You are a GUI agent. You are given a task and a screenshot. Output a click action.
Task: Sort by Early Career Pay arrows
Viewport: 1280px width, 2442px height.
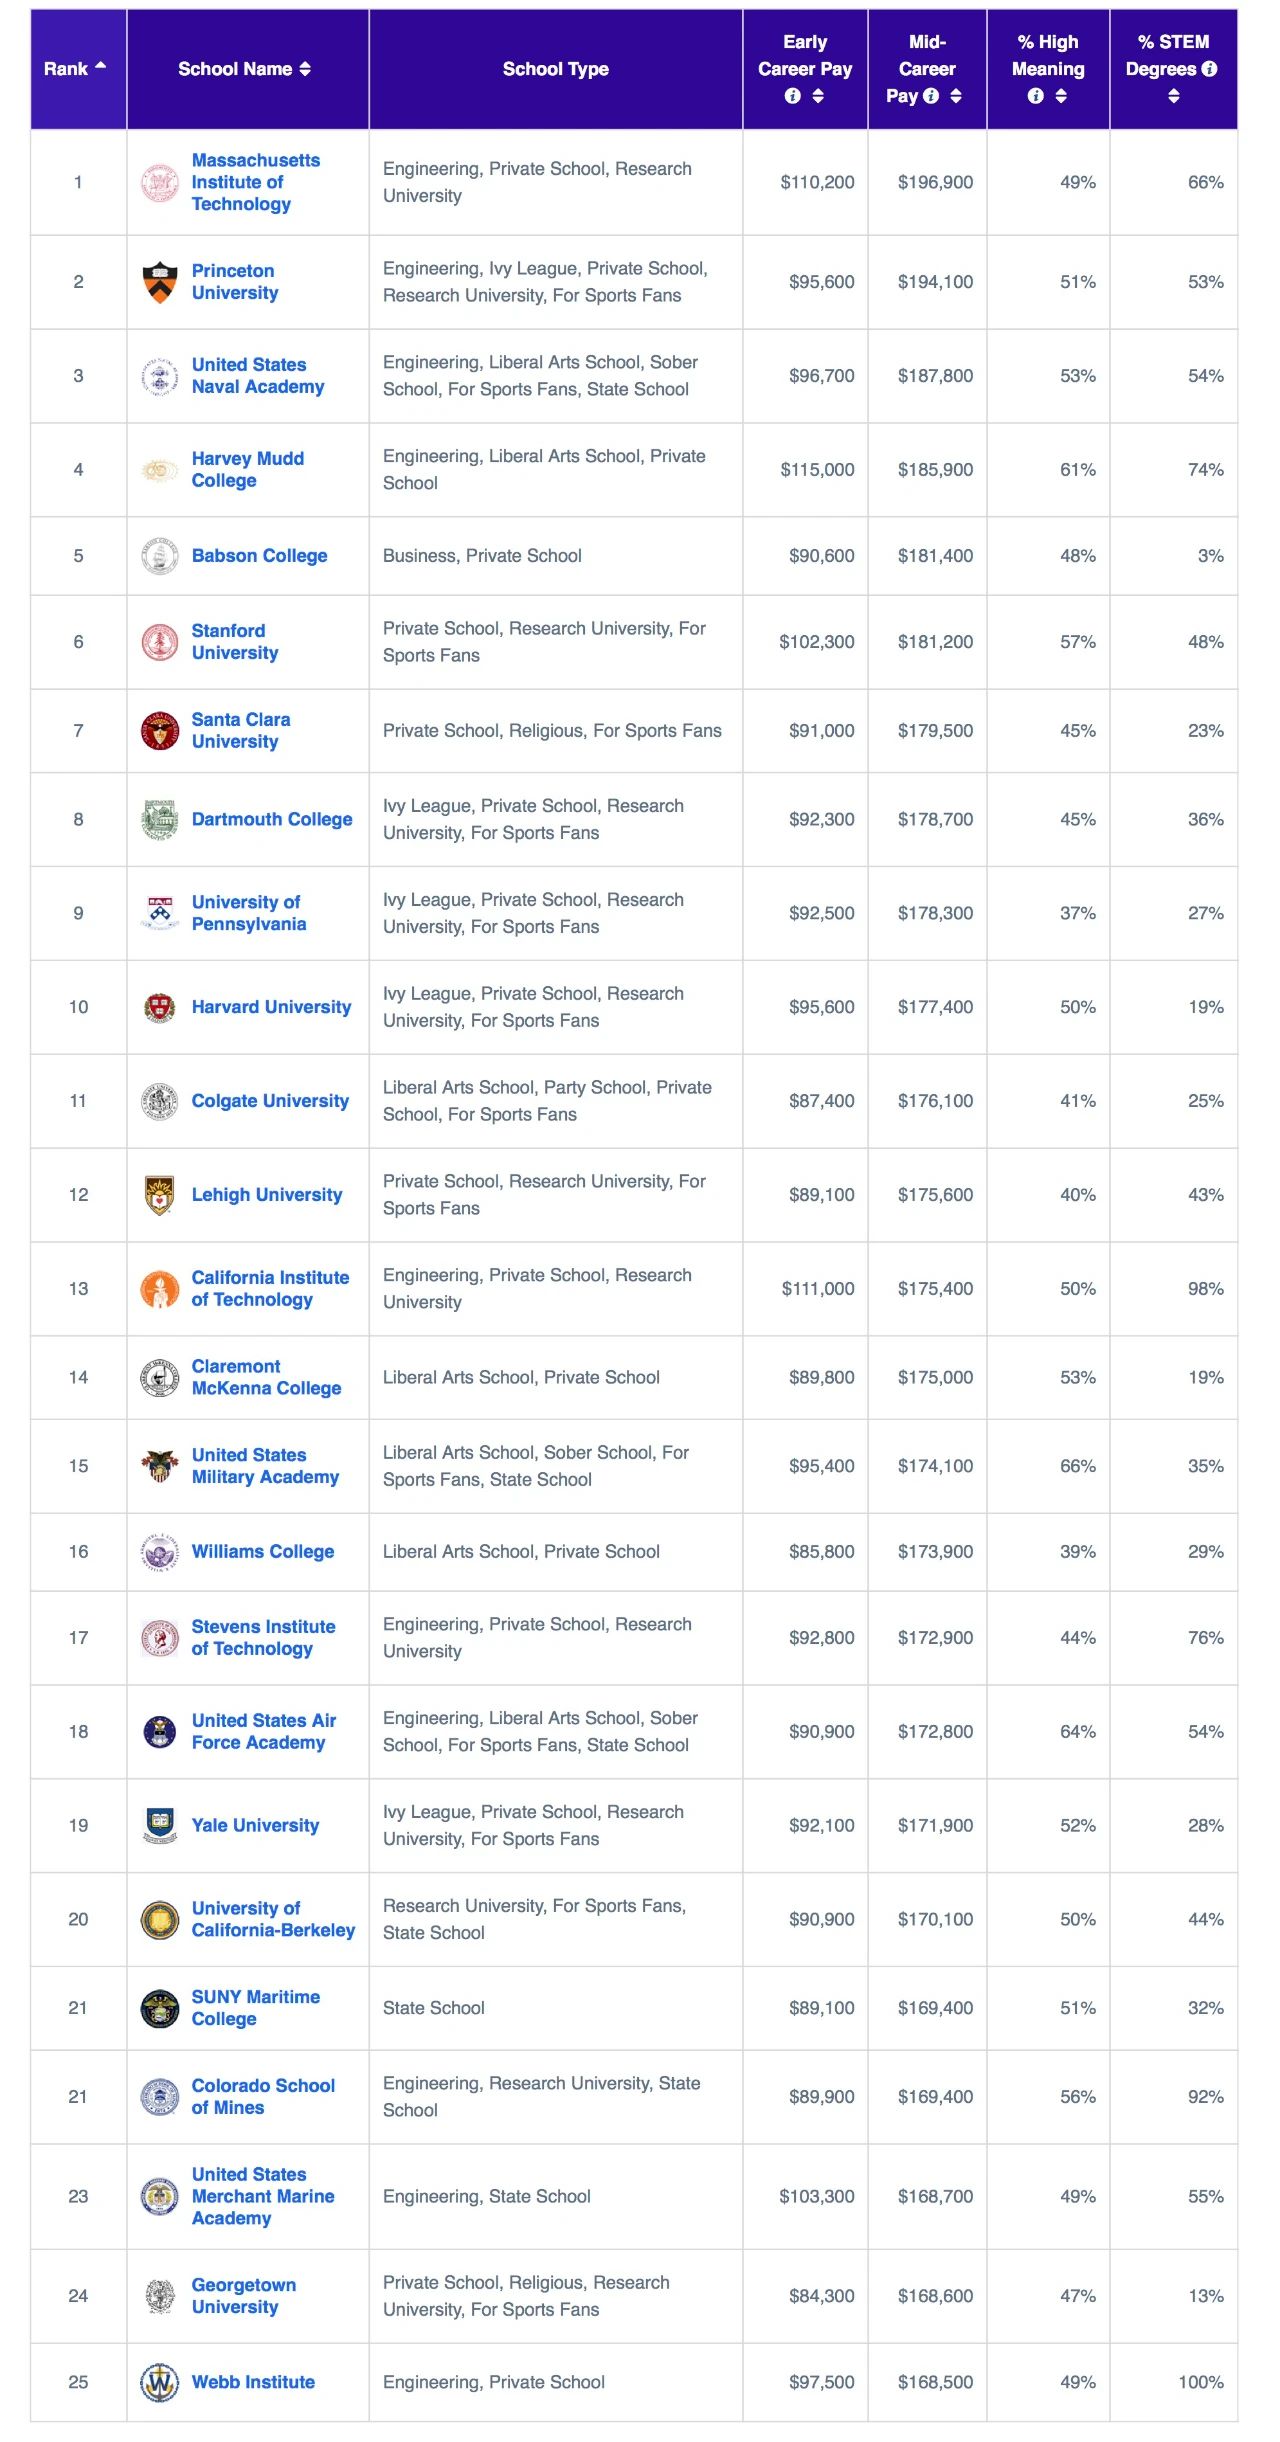pyautogui.click(x=818, y=96)
